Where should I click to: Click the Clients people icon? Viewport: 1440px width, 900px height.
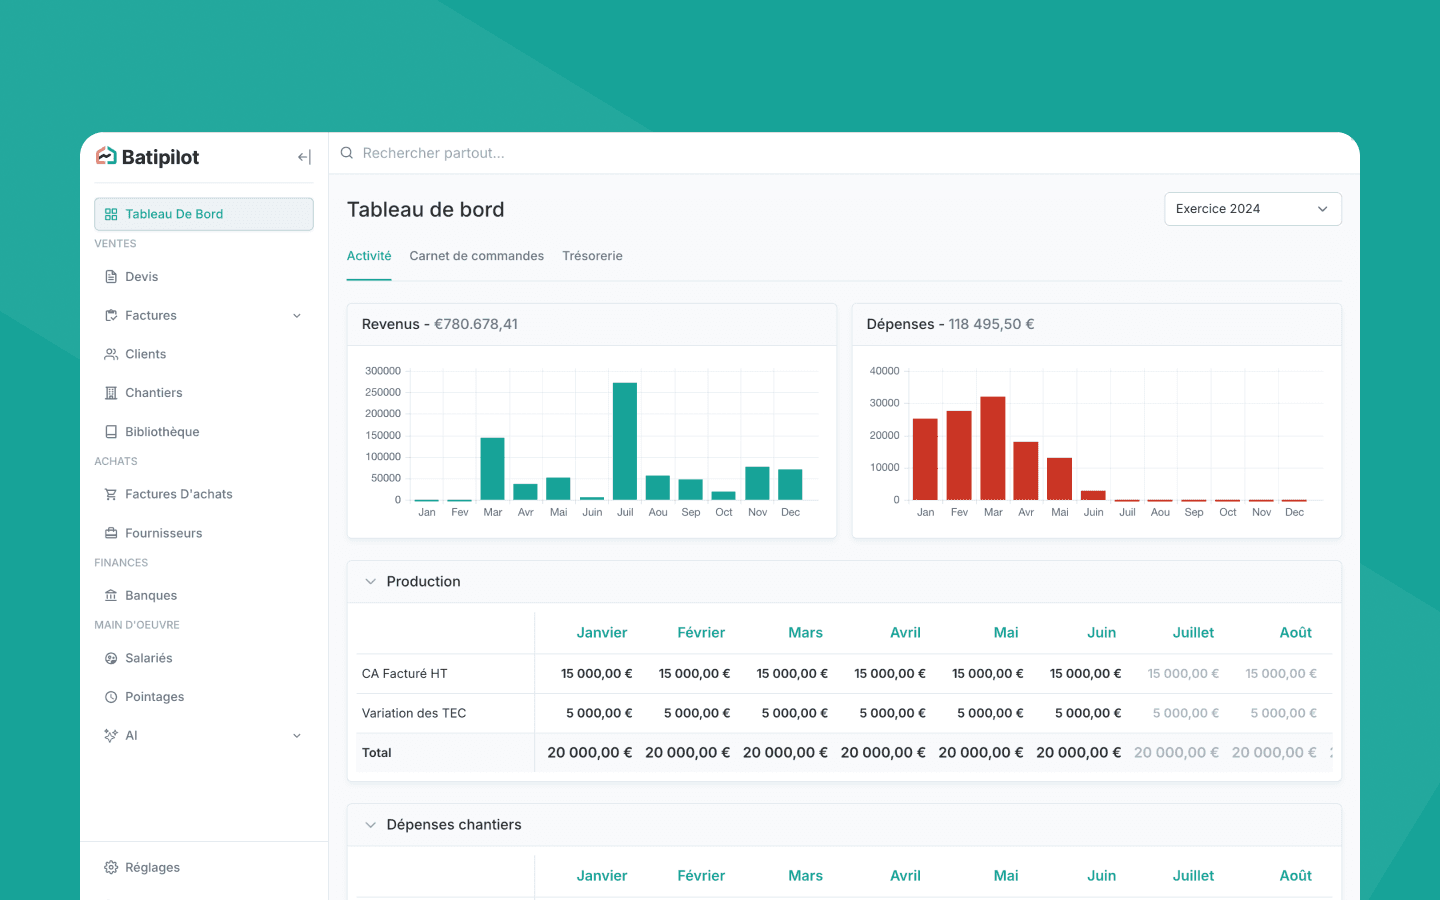[111, 354]
